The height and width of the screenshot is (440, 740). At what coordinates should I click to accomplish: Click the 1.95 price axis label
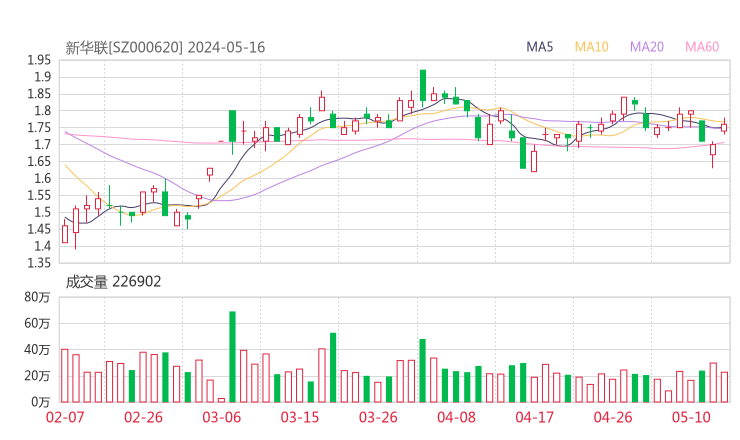pyautogui.click(x=39, y=60)
